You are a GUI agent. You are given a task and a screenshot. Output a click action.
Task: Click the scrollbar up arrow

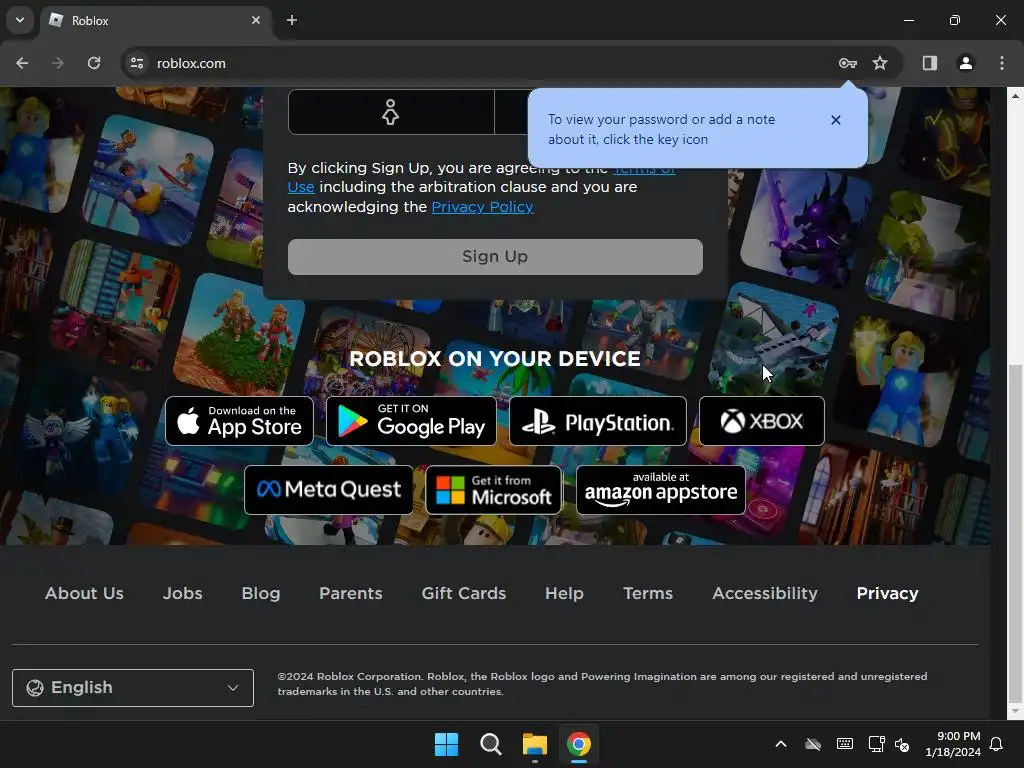(1015, 96)
